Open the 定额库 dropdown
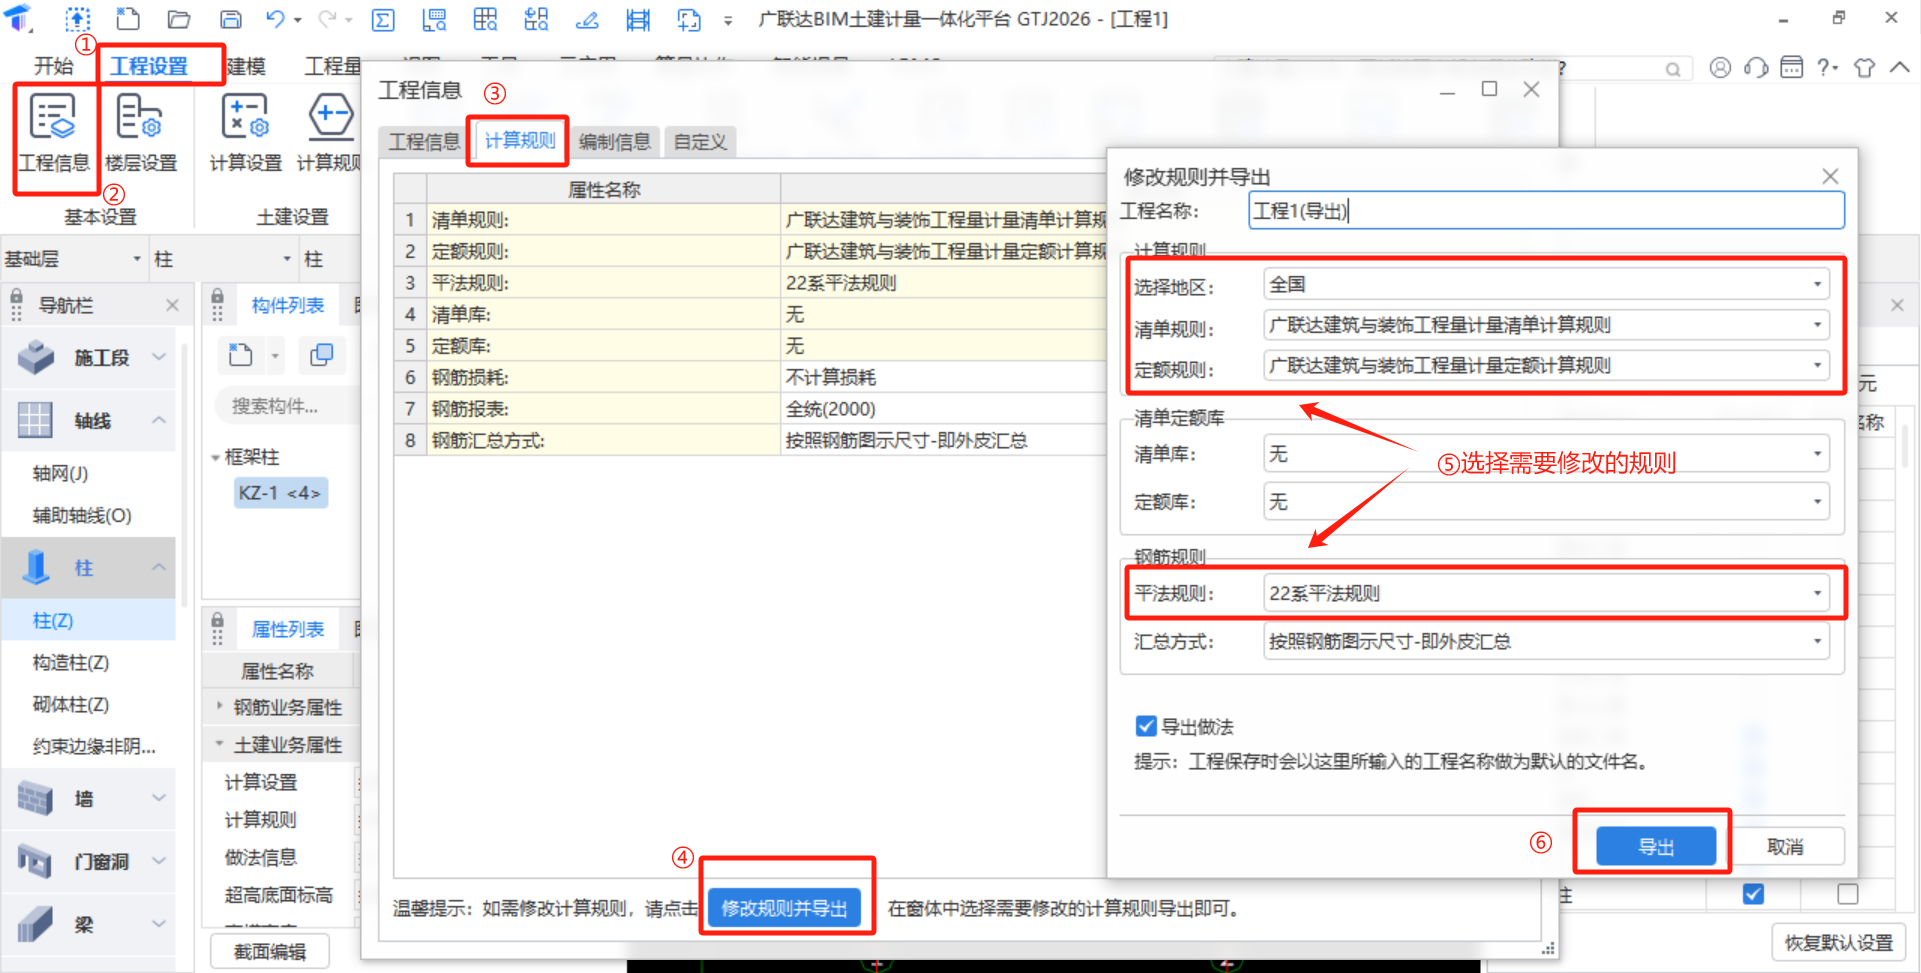 (1546, 502)
